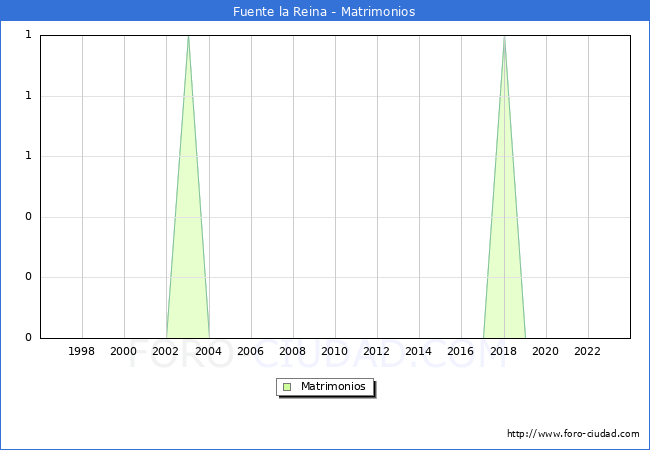Select the 2022 x-axis label
Screen dimensions: 650x450
(587, 351)
